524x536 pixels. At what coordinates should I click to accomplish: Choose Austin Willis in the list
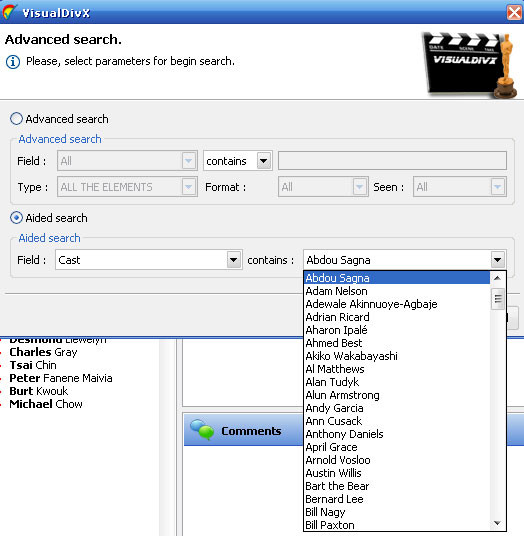397,473
